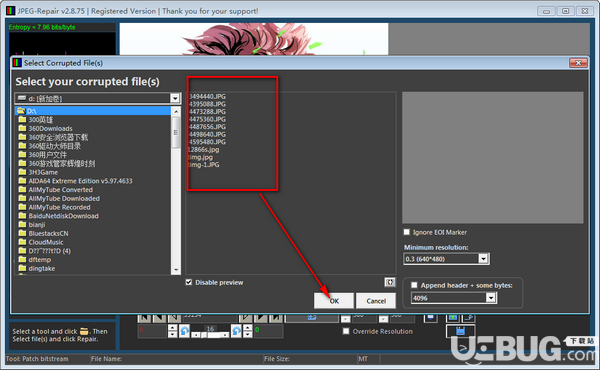Toggle Override Resolution in main window

346,331
